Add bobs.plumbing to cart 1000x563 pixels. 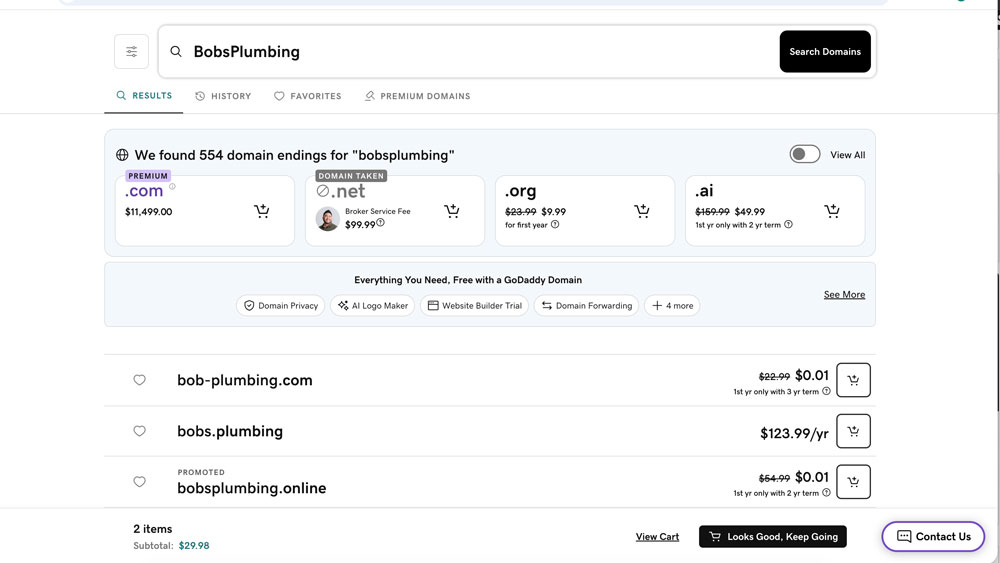click(x=853, y=431)
